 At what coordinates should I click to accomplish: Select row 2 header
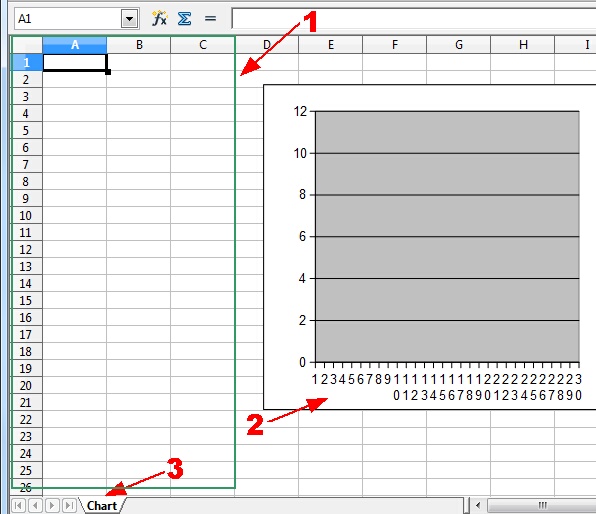pos(27,79)
